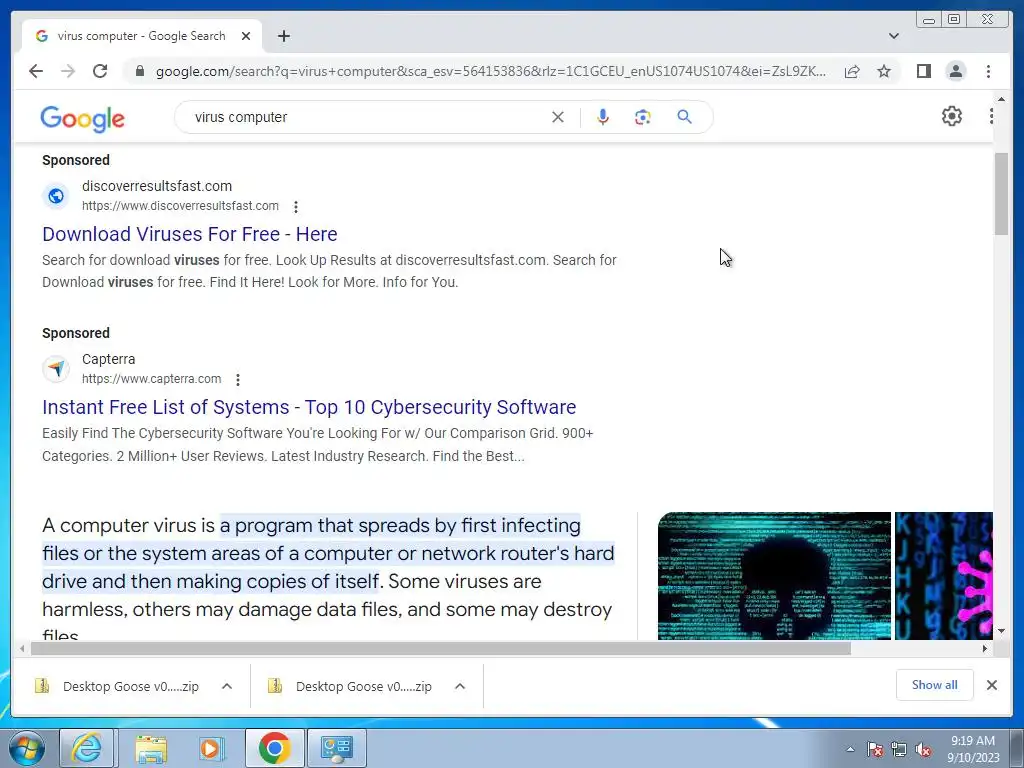This screenshot has width=1024, height=768.
Task: Search by image with the Lens icon
Action: [x=643, y=117]
